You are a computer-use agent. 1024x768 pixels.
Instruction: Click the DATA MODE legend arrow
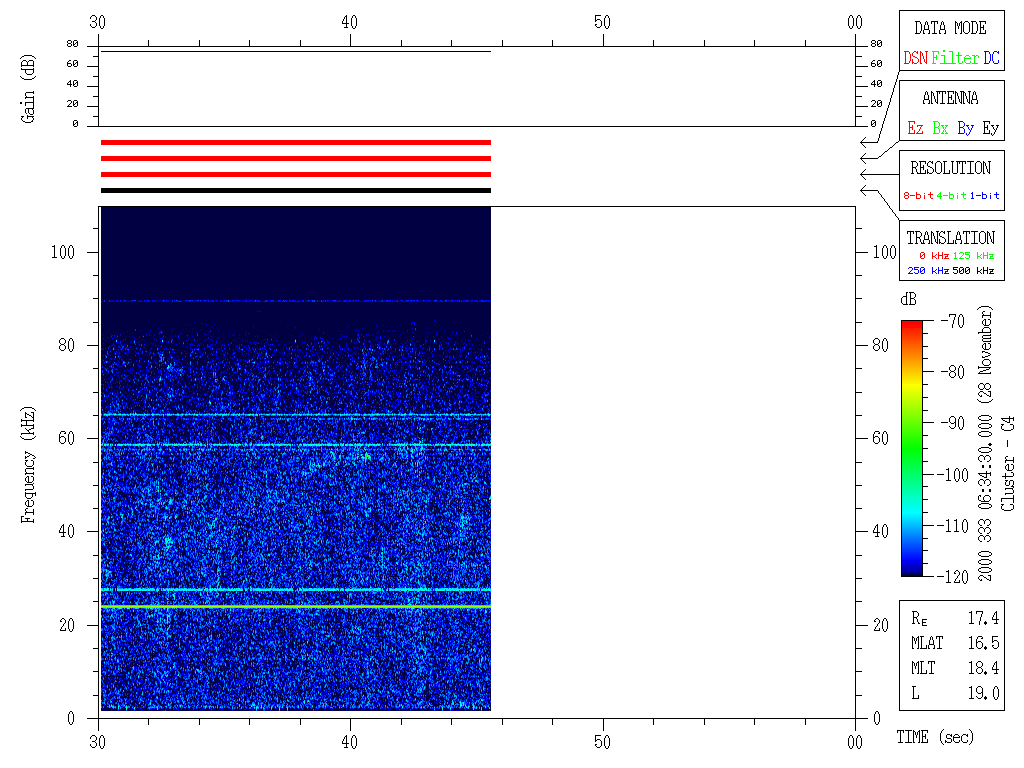tap(864, 143)
